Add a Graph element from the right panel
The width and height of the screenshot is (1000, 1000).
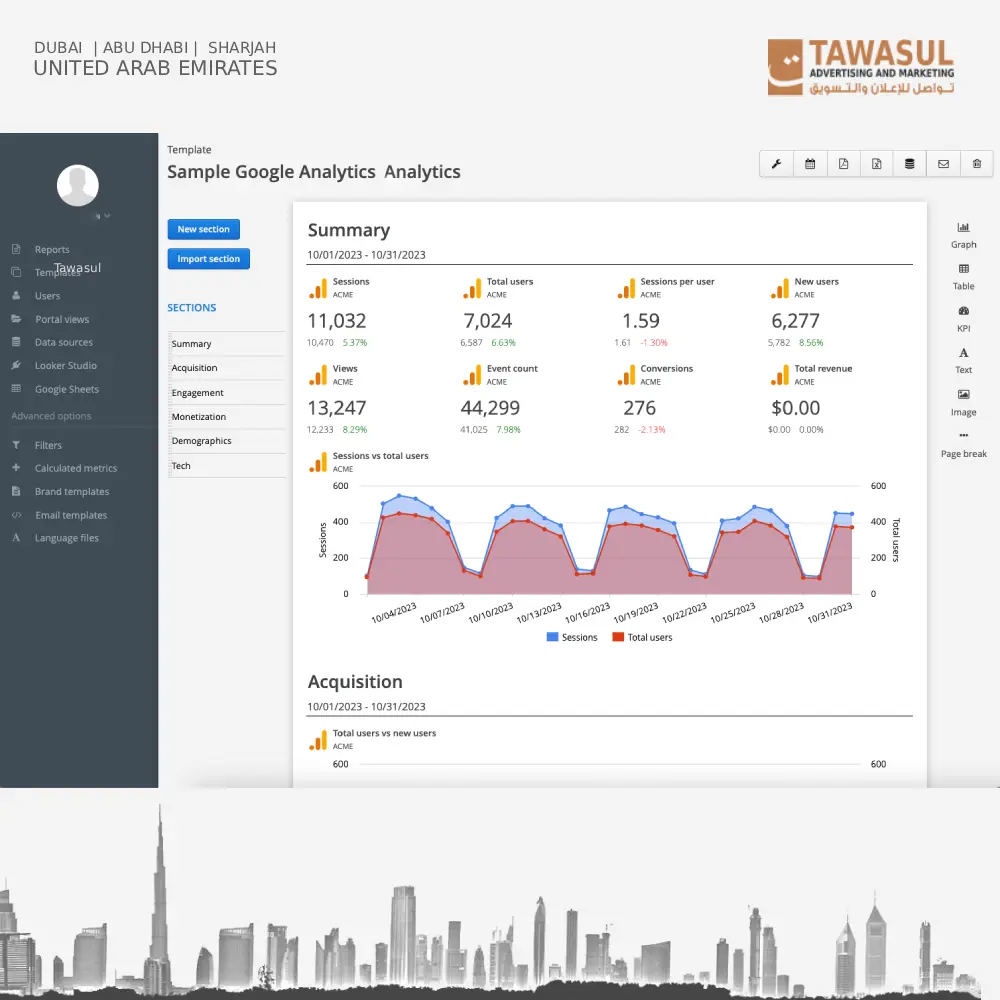pos(962,235)
